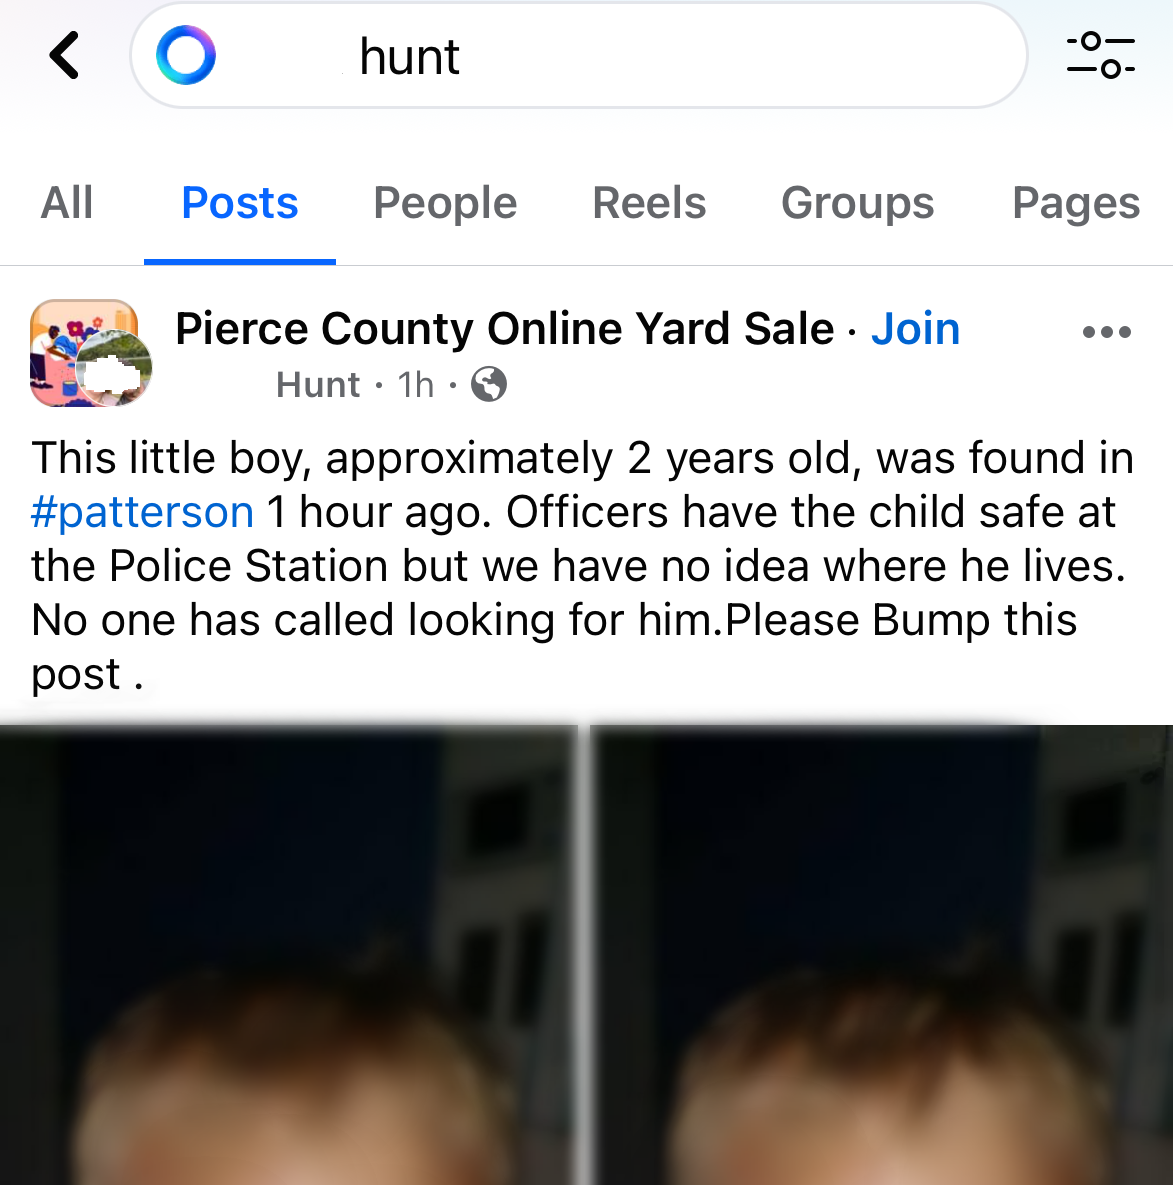Open the #patterson hashtag
Viewport: 1173px width, 1185px height.
[x=143, y=512]
